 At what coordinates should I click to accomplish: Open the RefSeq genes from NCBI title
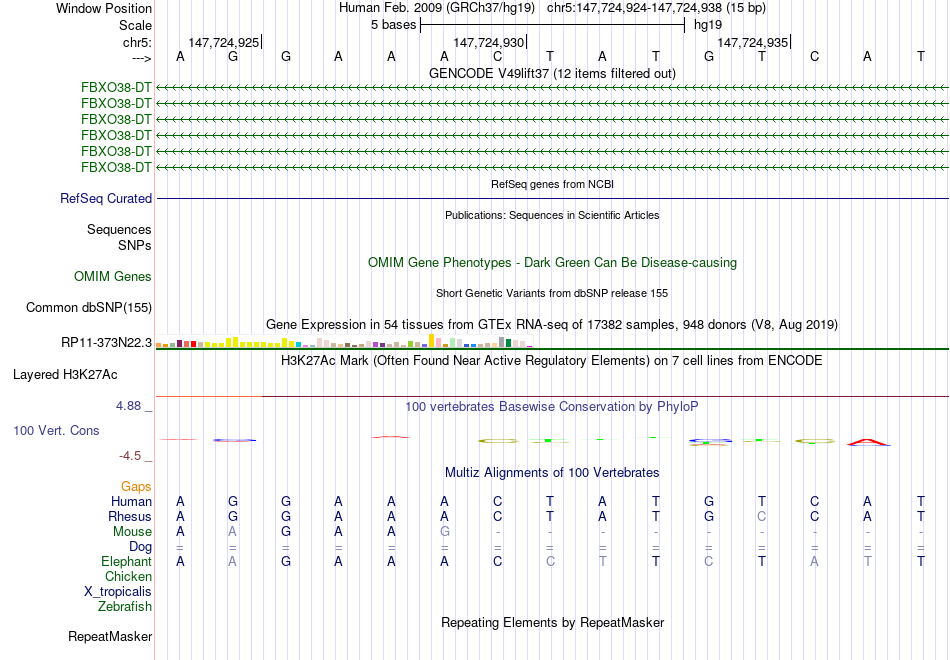point(552,184)
